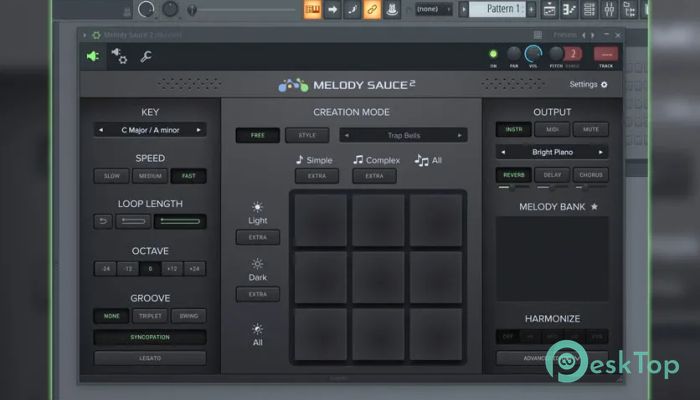
Task: Set octave to -24
Action: point(105,269)
